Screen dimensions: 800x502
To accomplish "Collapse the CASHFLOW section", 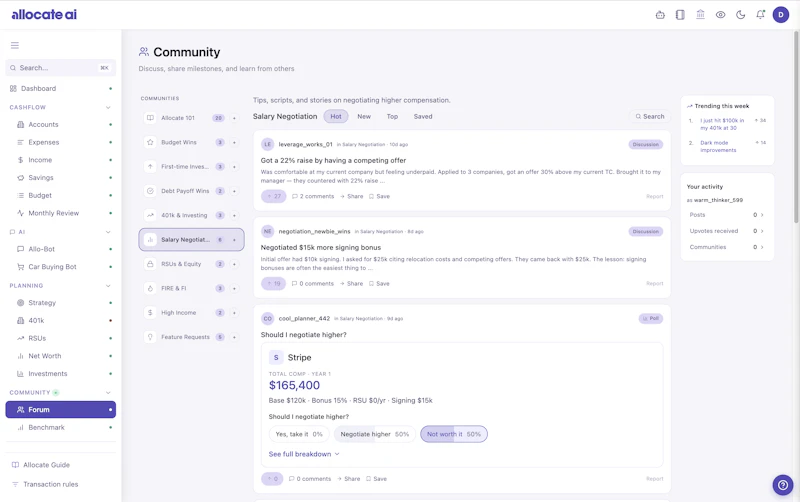I will point(108,108).
